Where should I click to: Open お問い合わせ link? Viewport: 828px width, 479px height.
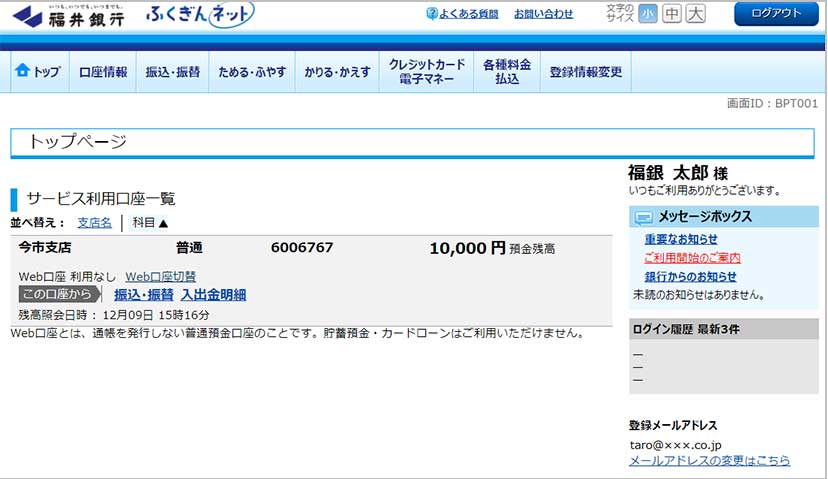[x=543, y=14]
